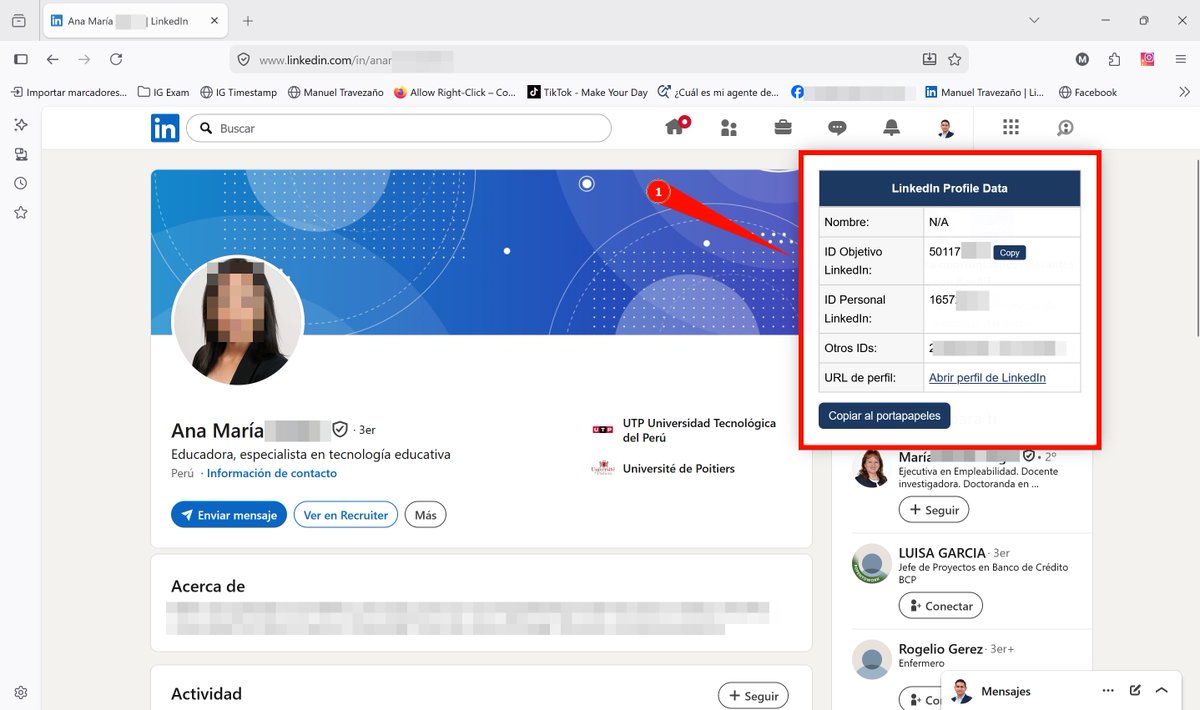Screen dimensions: 1200x710
Task: Open TikTok - Make Your Day bookmark
Action: pos(588,92)
